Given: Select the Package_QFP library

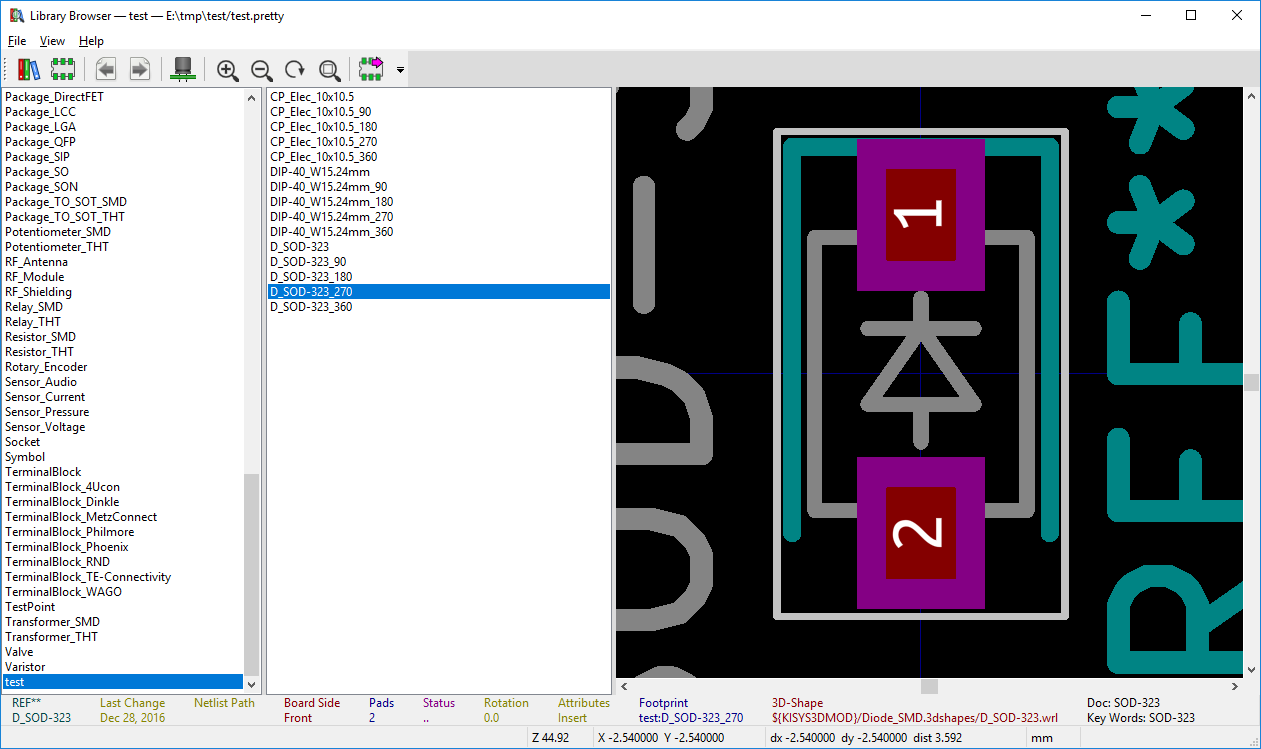Looking at the screenshot, I should coord(40,142).
